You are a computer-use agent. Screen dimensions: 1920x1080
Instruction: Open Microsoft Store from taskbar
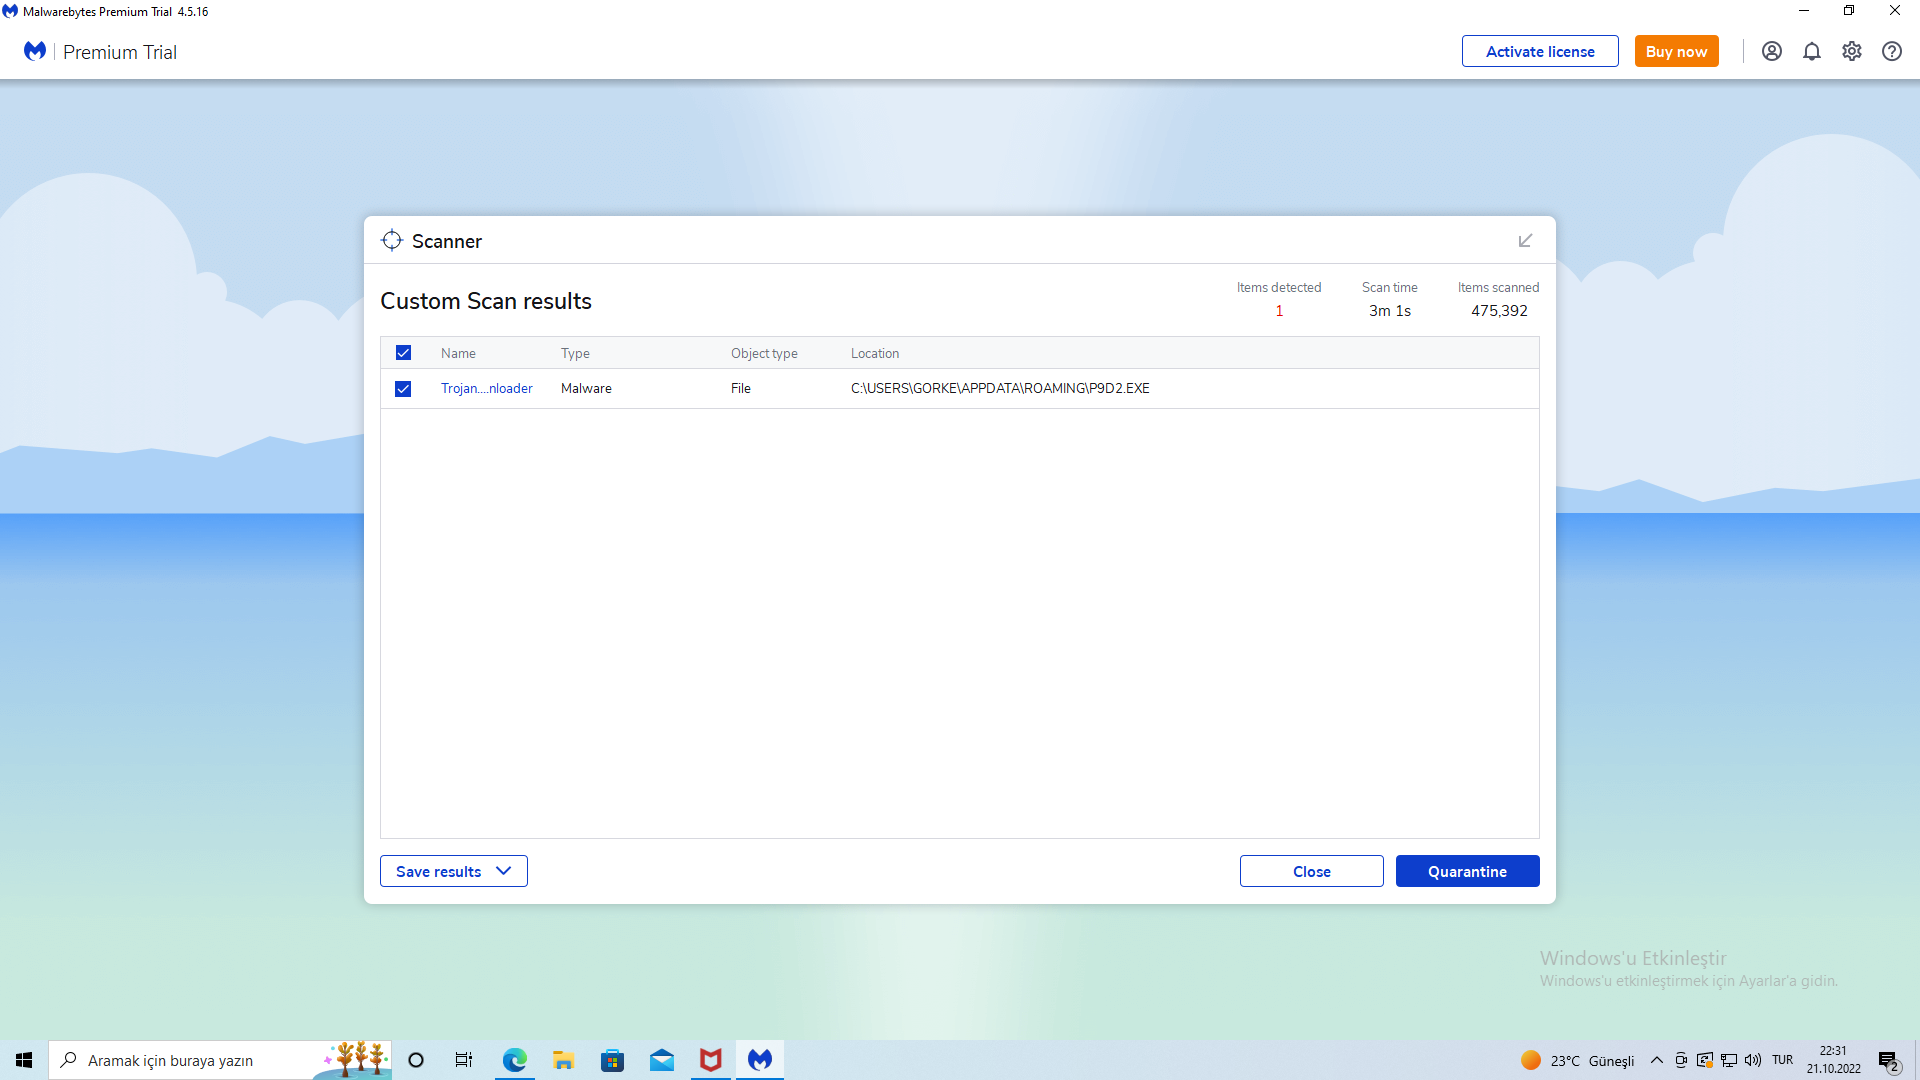point(612,1060)
